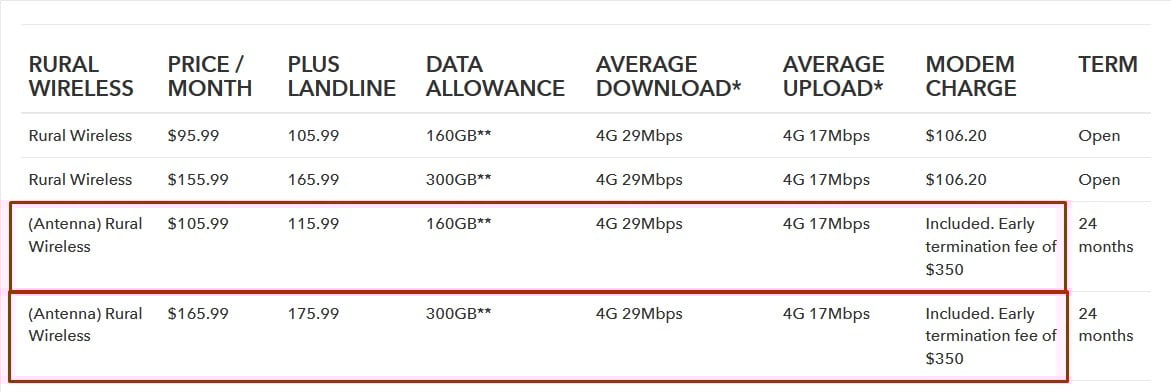Select the PLUS LANDLINE column header

coord(341,76)
